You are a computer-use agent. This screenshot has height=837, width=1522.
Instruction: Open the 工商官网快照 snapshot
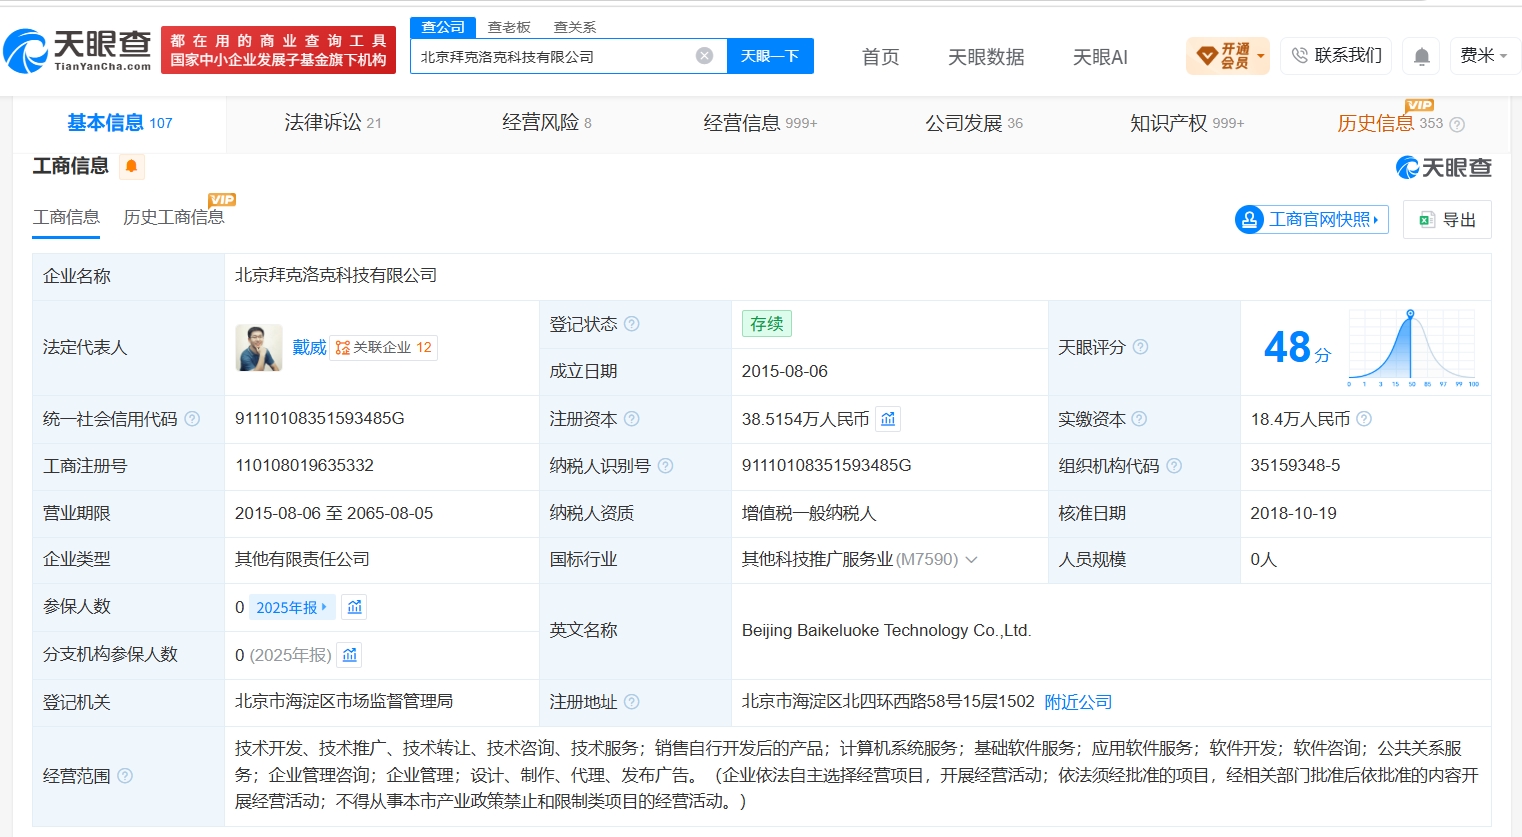pos(1312,219)
